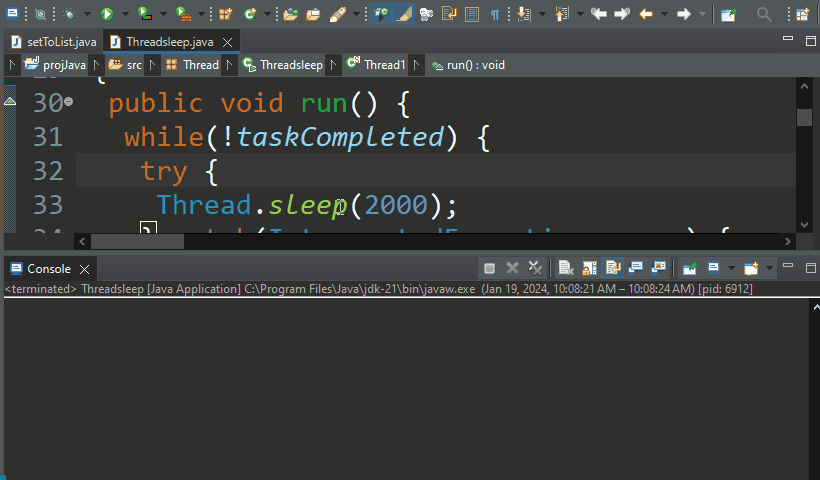Image resolution: width=820 pixels, height=480 pixels.
Task: Close the Threadsleep.java editor tab
Action: tap(226, 42)
